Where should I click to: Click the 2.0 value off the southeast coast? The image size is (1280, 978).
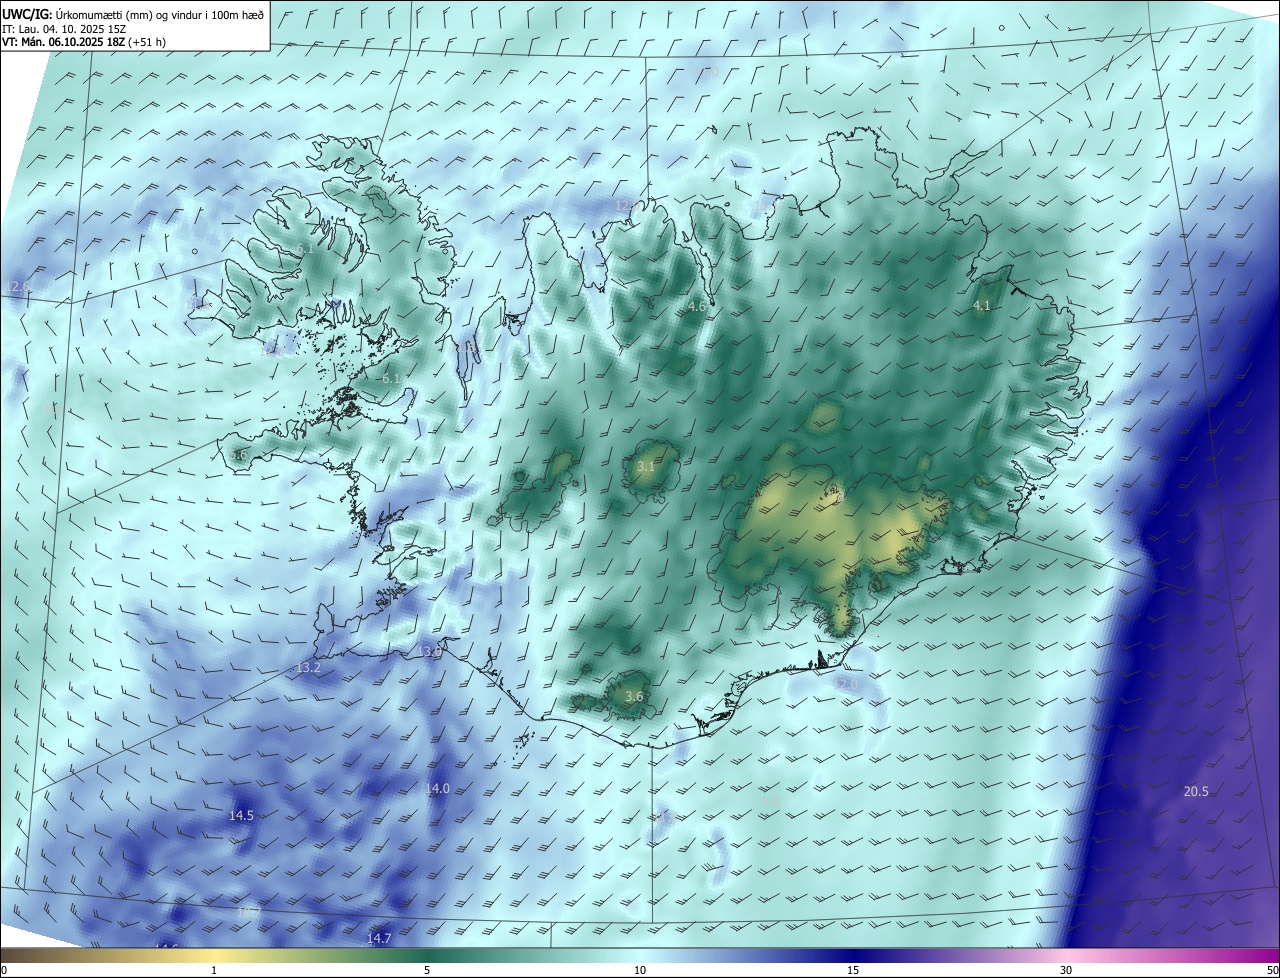click(x=848, y=683)
